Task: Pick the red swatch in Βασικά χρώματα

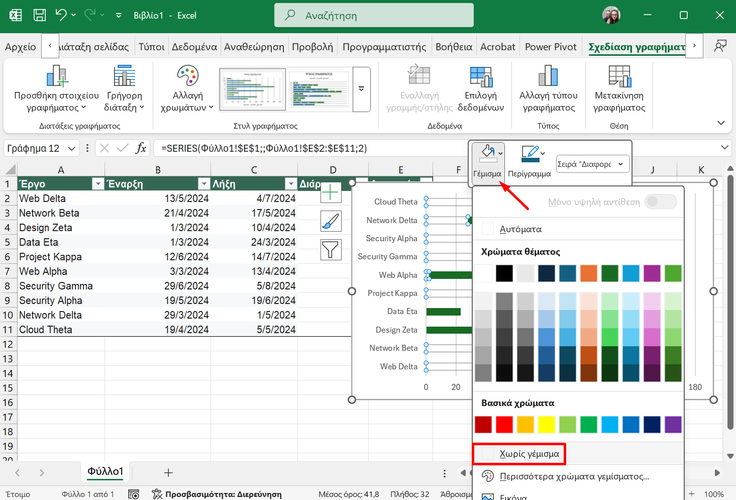Action: (505, 425)
